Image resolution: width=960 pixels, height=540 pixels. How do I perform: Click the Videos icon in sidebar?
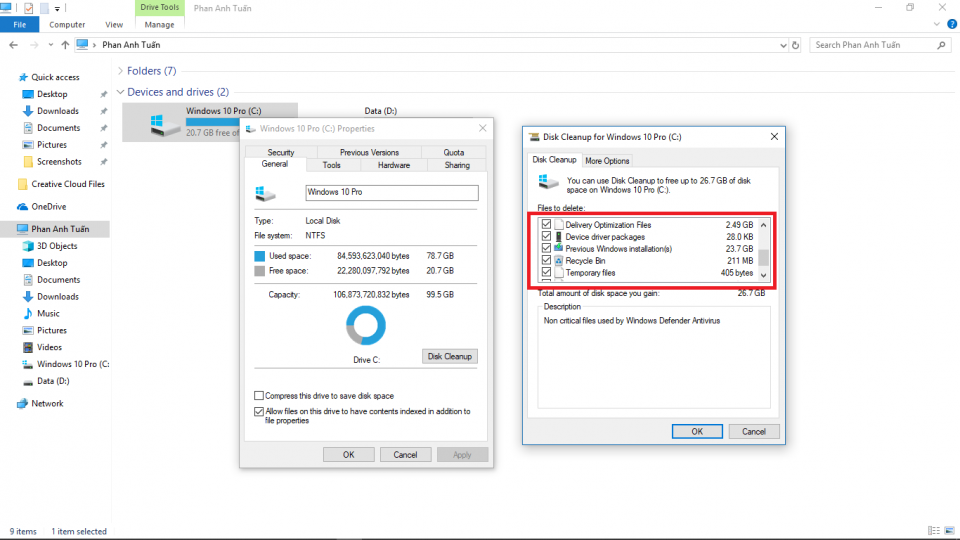(28, 347)
